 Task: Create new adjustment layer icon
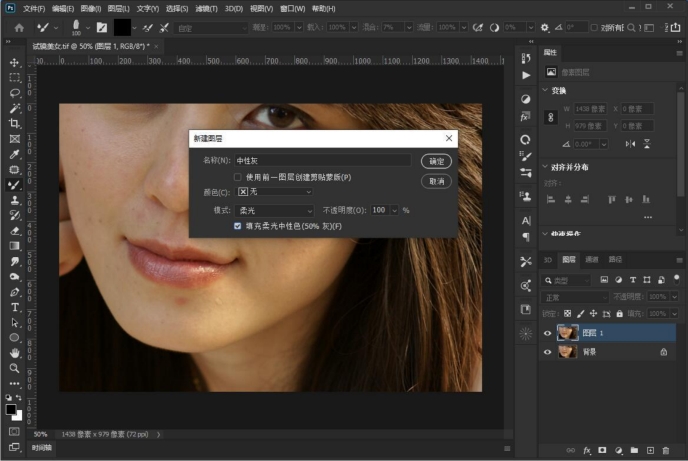tap(618, 450)
